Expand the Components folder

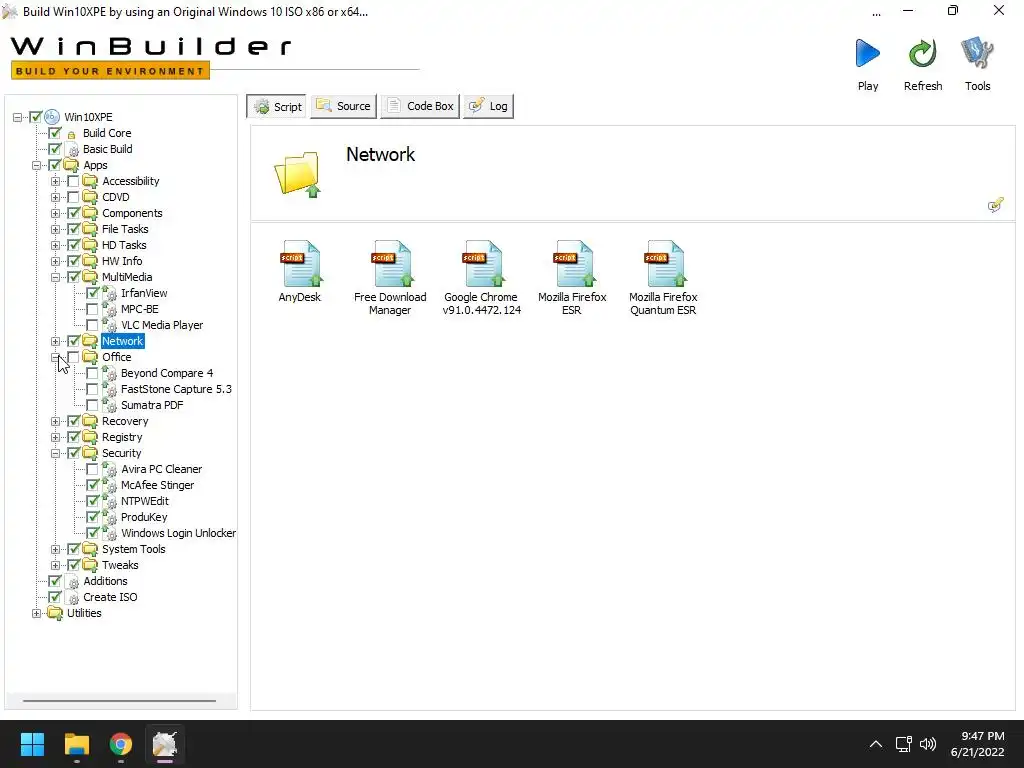pyautogui.click(x=56, y=214)
